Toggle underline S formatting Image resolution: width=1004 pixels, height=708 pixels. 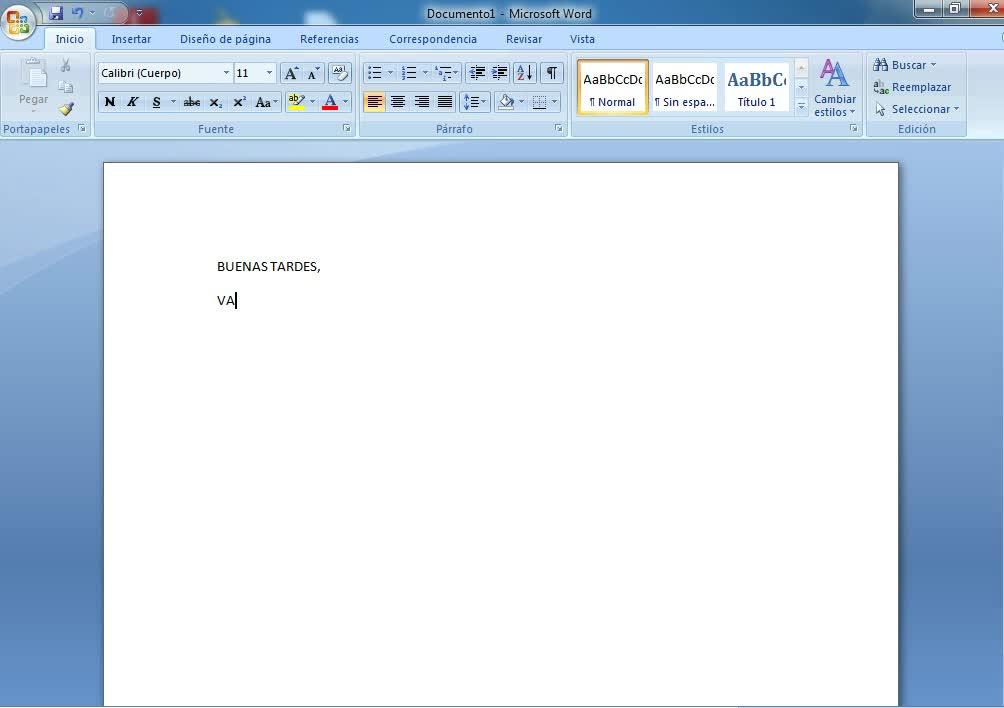[x=156, y=102]
